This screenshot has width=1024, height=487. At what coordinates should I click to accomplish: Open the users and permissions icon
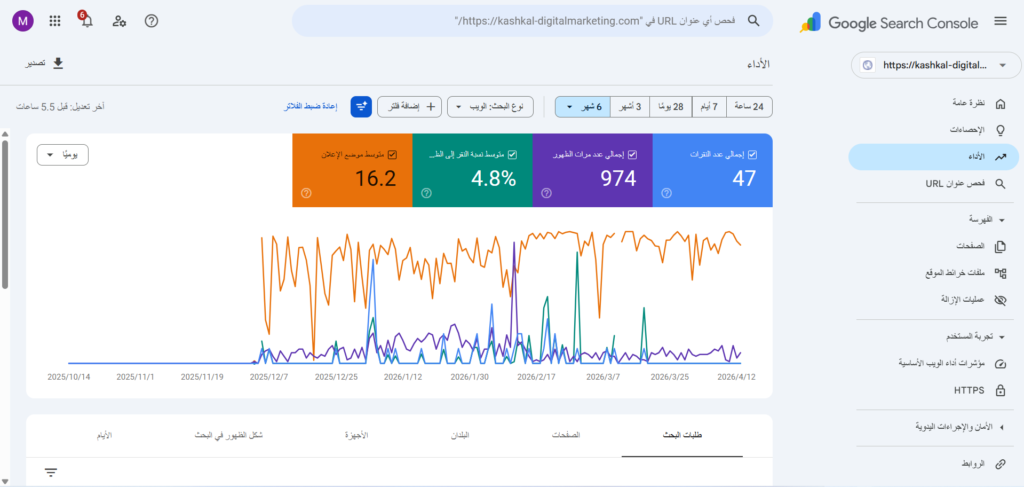[119, 21]
